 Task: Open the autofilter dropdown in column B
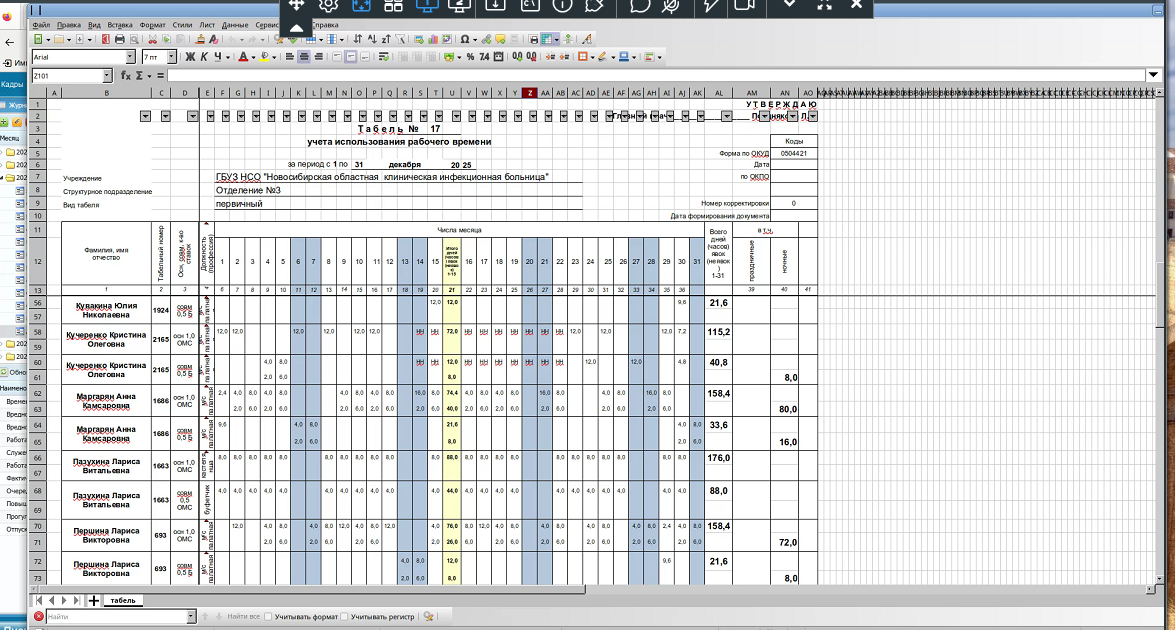pos(145,116)
